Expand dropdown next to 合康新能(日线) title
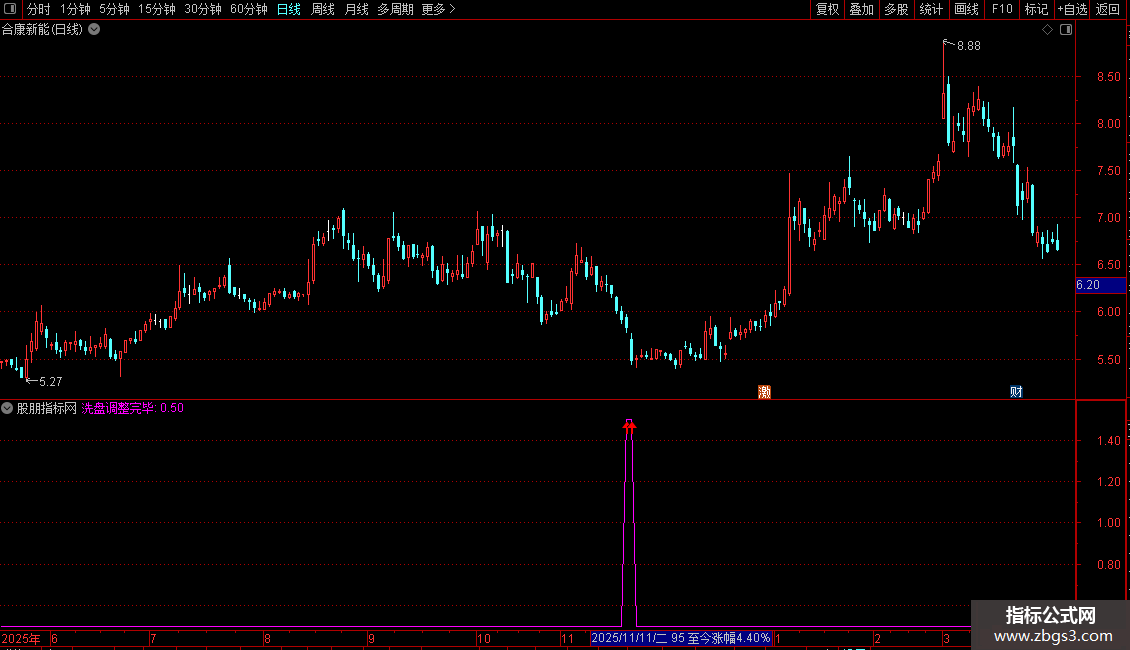Image resolution: width=1130 pixels, height=650 pixels. pos(94,30)
